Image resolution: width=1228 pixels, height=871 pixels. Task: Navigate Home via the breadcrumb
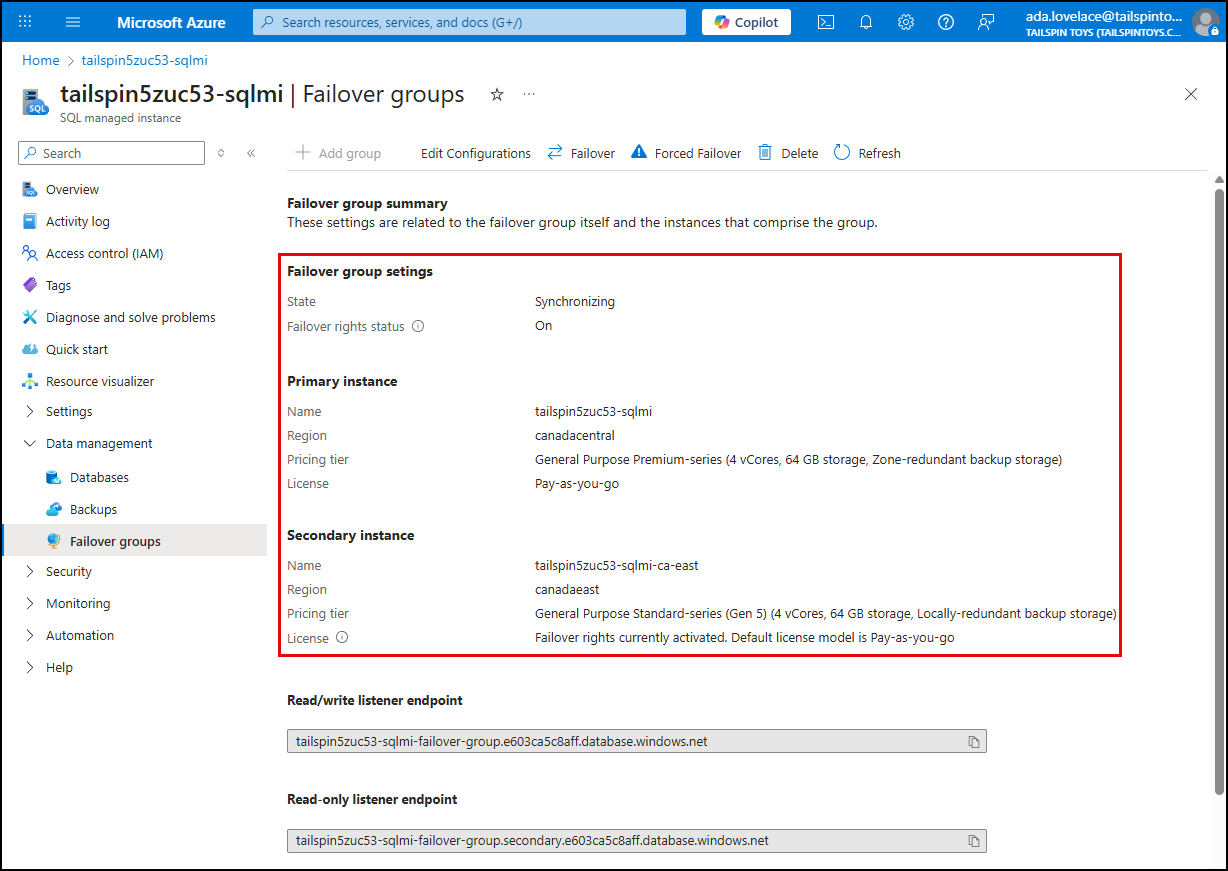(x=40, y=60)
